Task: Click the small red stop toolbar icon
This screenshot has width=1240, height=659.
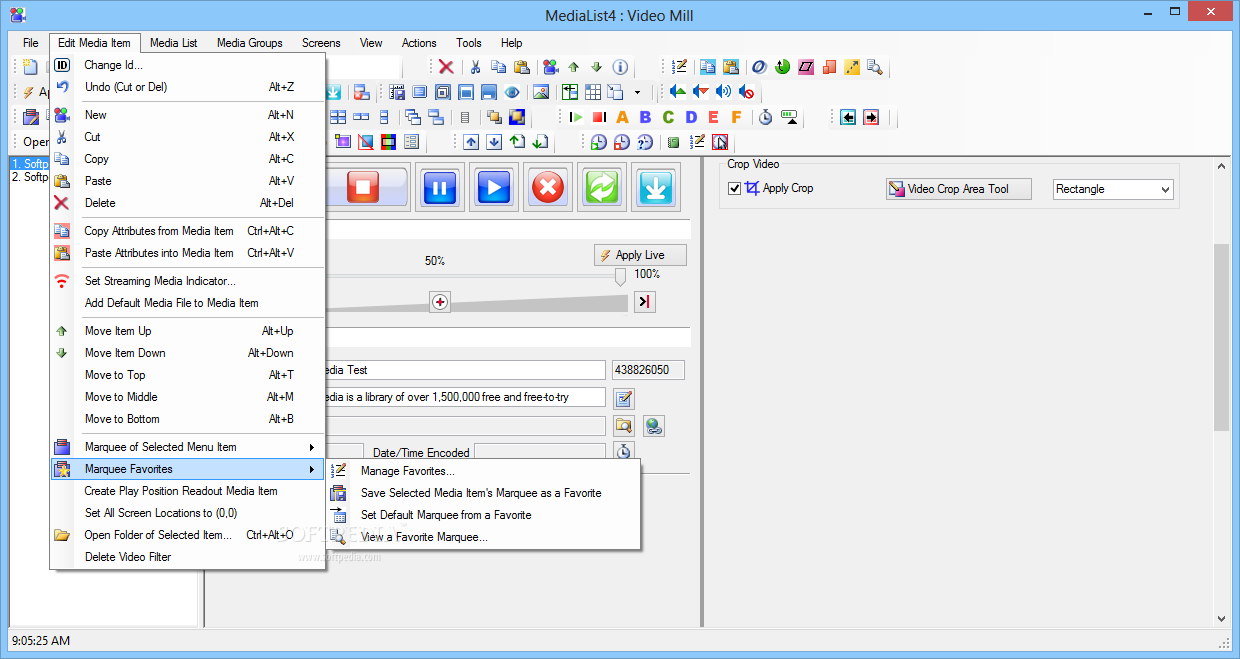Action: [x=599, y=117]
